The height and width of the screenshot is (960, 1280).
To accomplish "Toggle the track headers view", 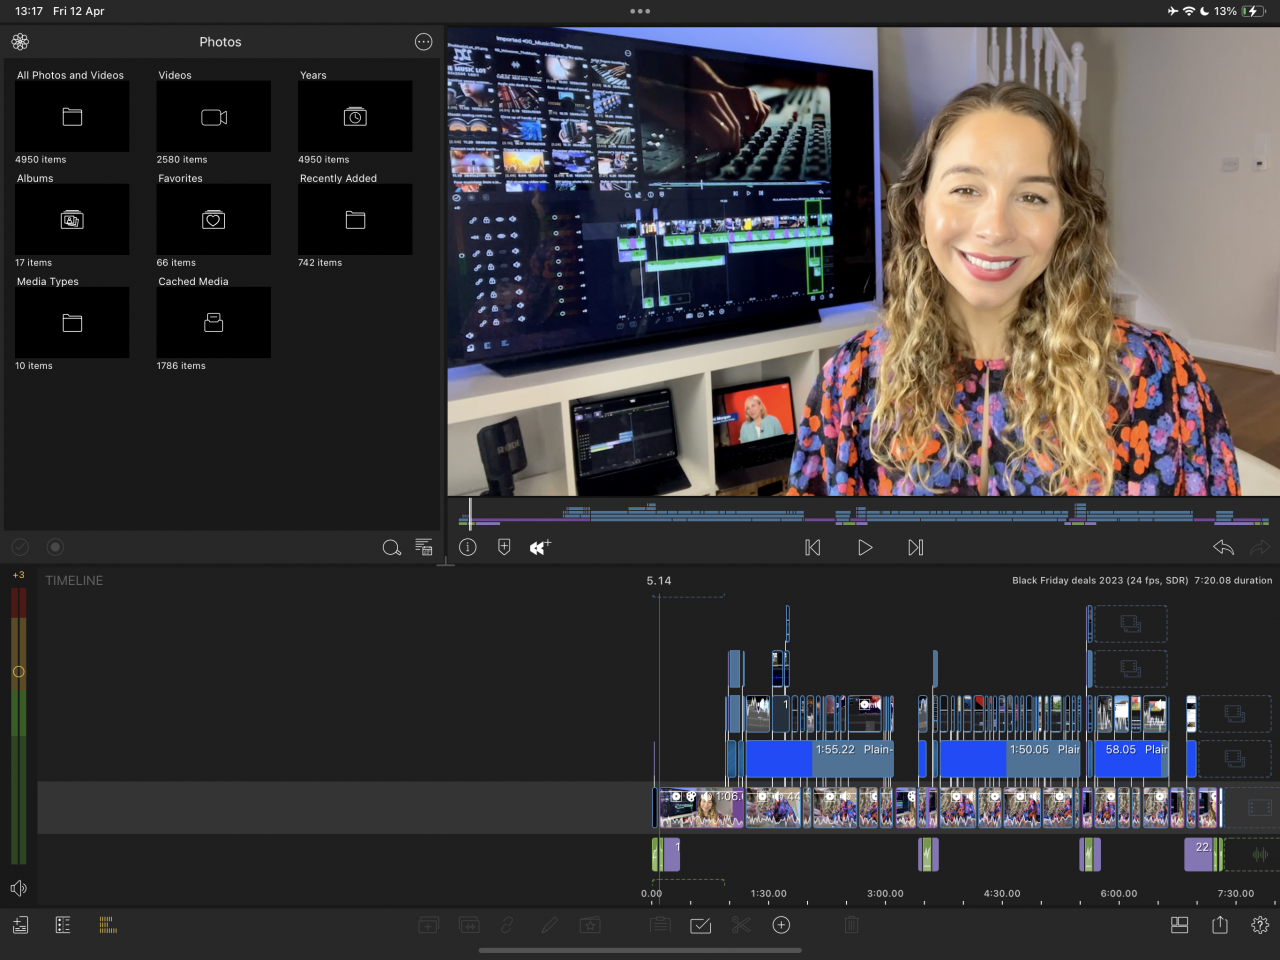I will [x=63, y=925].
